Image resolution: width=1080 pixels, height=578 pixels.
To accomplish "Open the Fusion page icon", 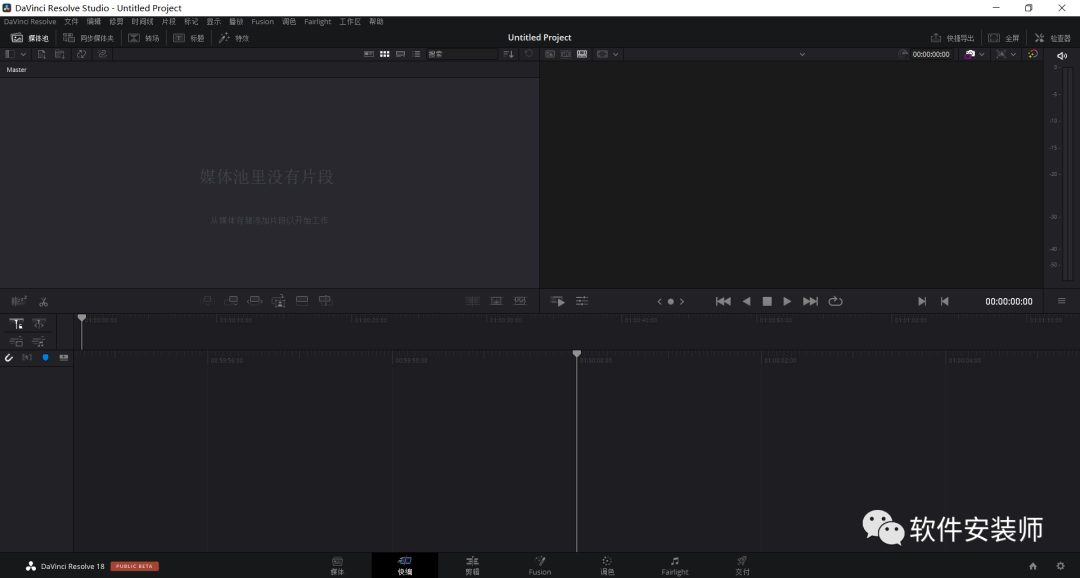I will point(540,566).
